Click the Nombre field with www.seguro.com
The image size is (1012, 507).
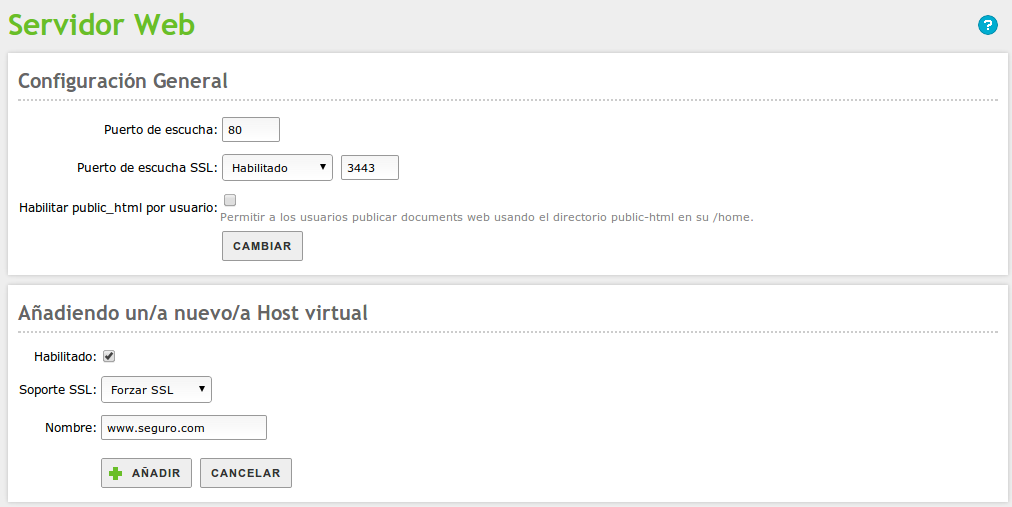tap(184, 428)
